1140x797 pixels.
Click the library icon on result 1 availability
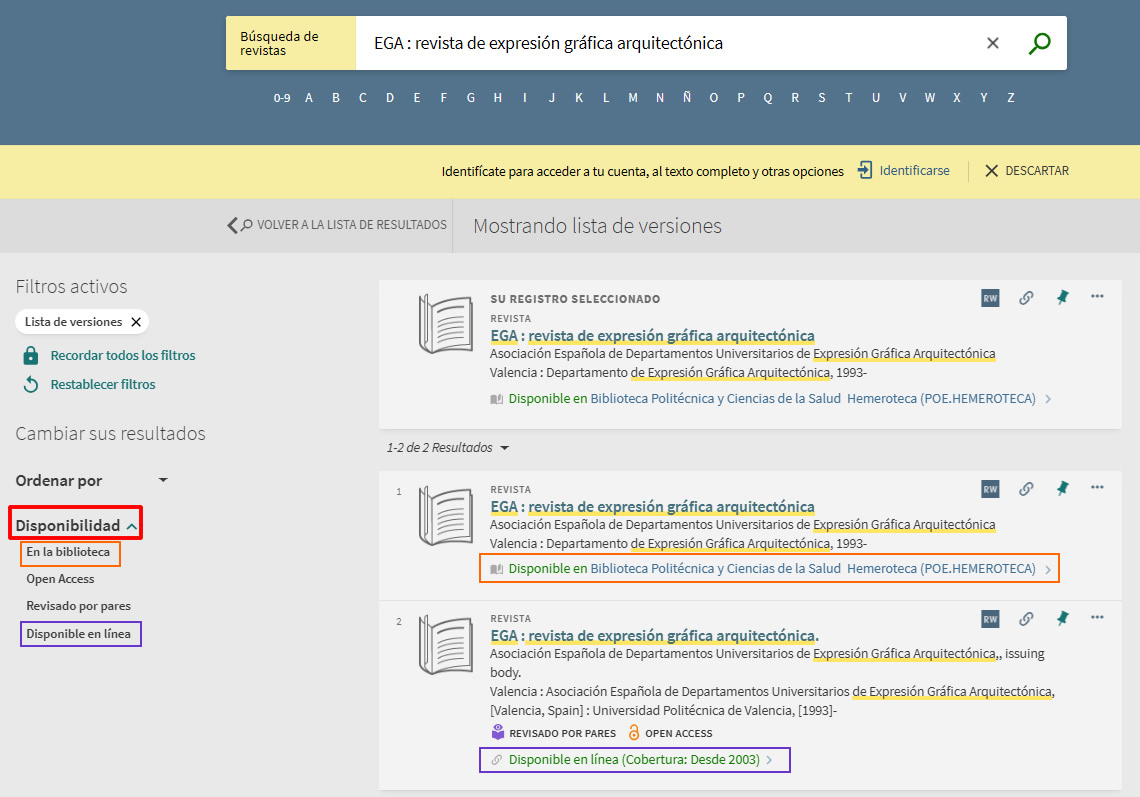coord(497,569)
